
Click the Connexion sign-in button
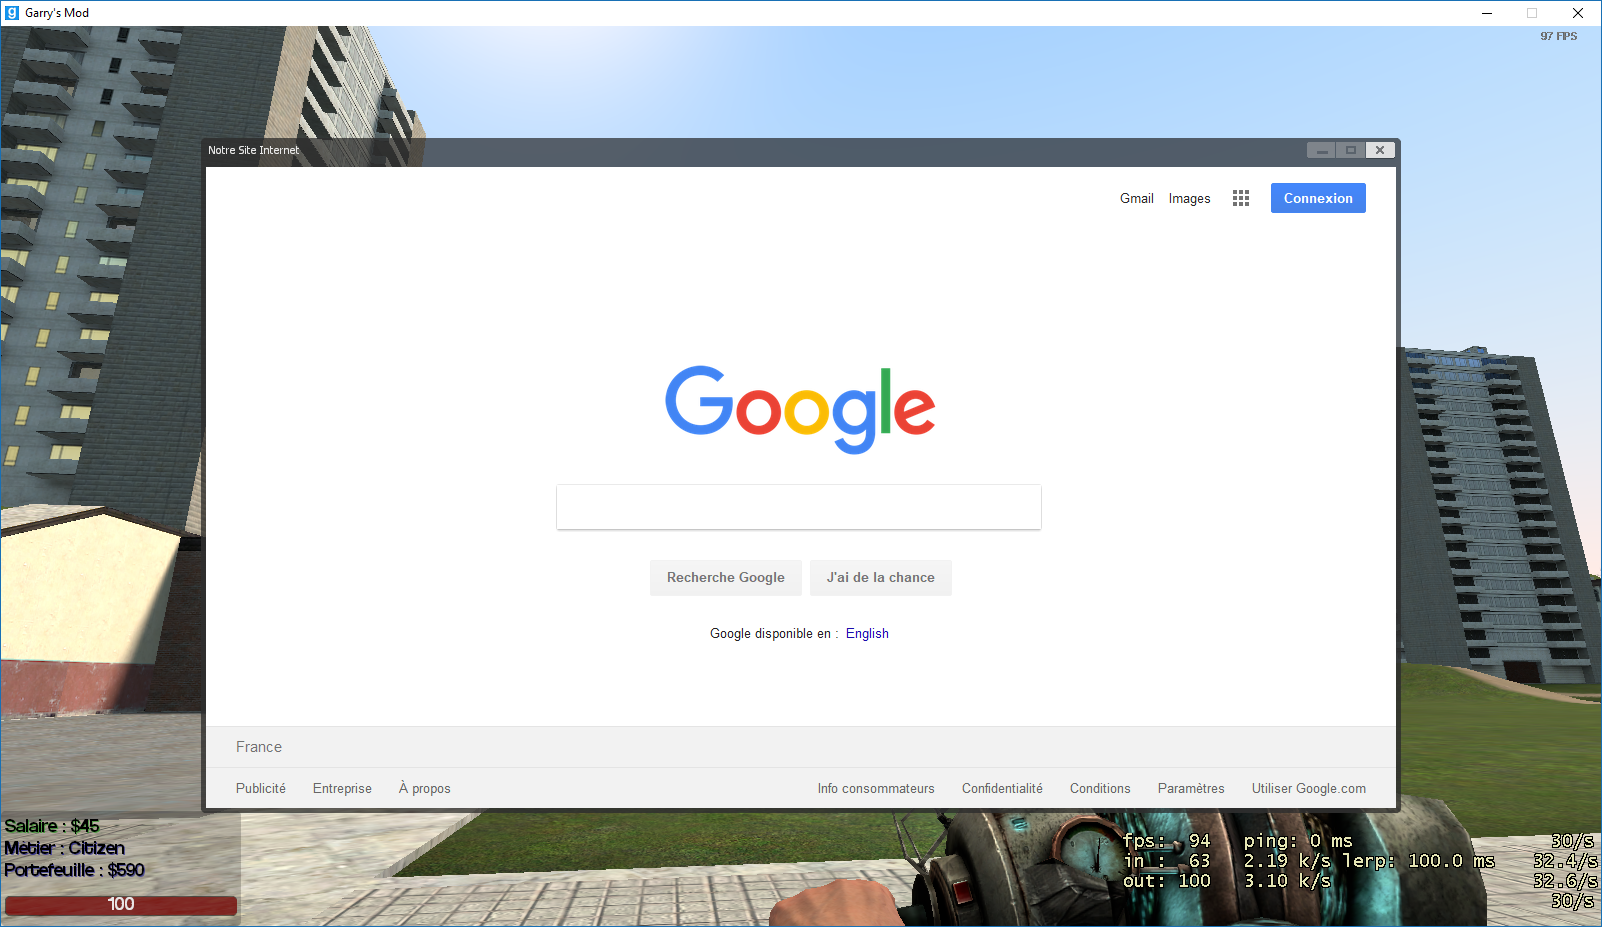pos(1318,198)
